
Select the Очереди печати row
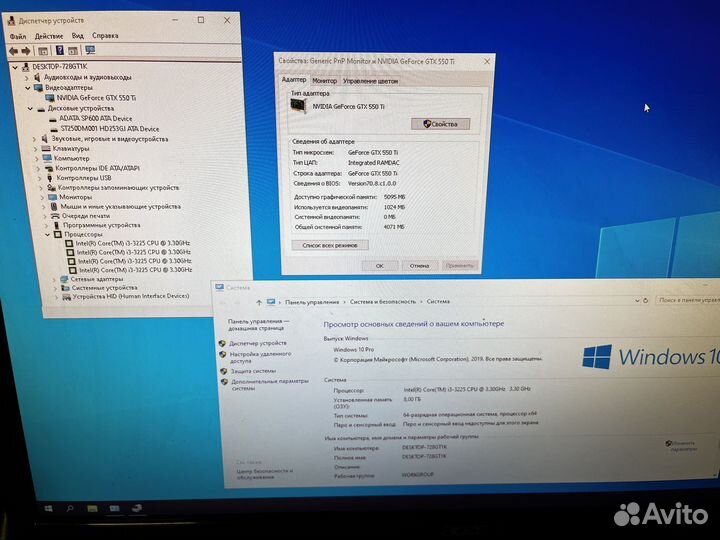[x=86, y=216]
